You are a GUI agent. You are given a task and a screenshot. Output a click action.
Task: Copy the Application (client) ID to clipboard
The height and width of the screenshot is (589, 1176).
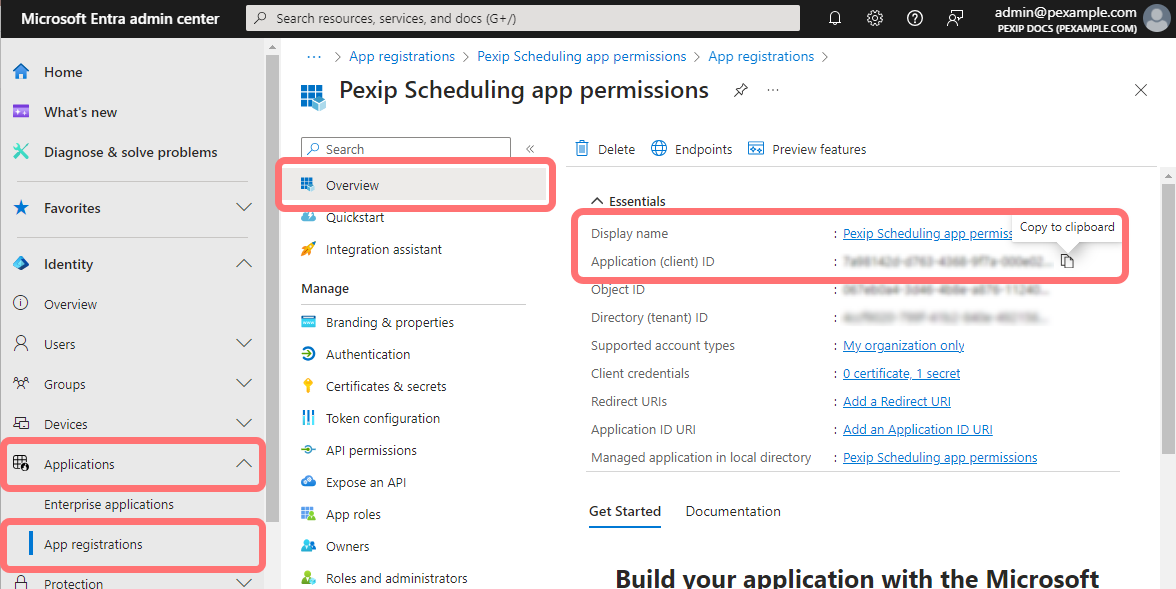pyautogui.click(x=1066, y=259)
